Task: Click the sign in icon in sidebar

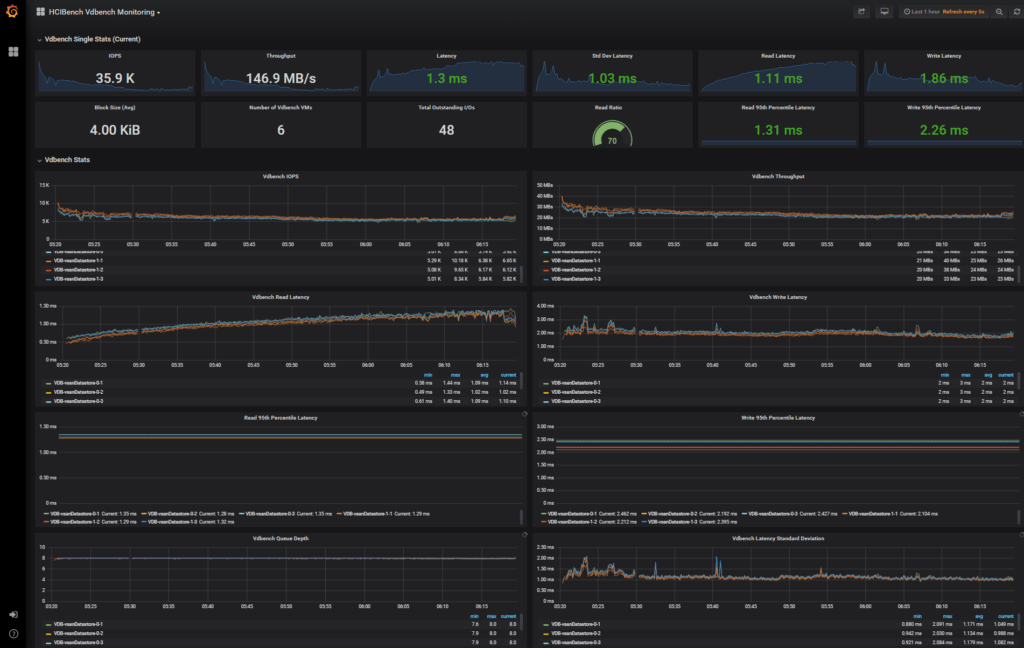Action: click(13, 614)
